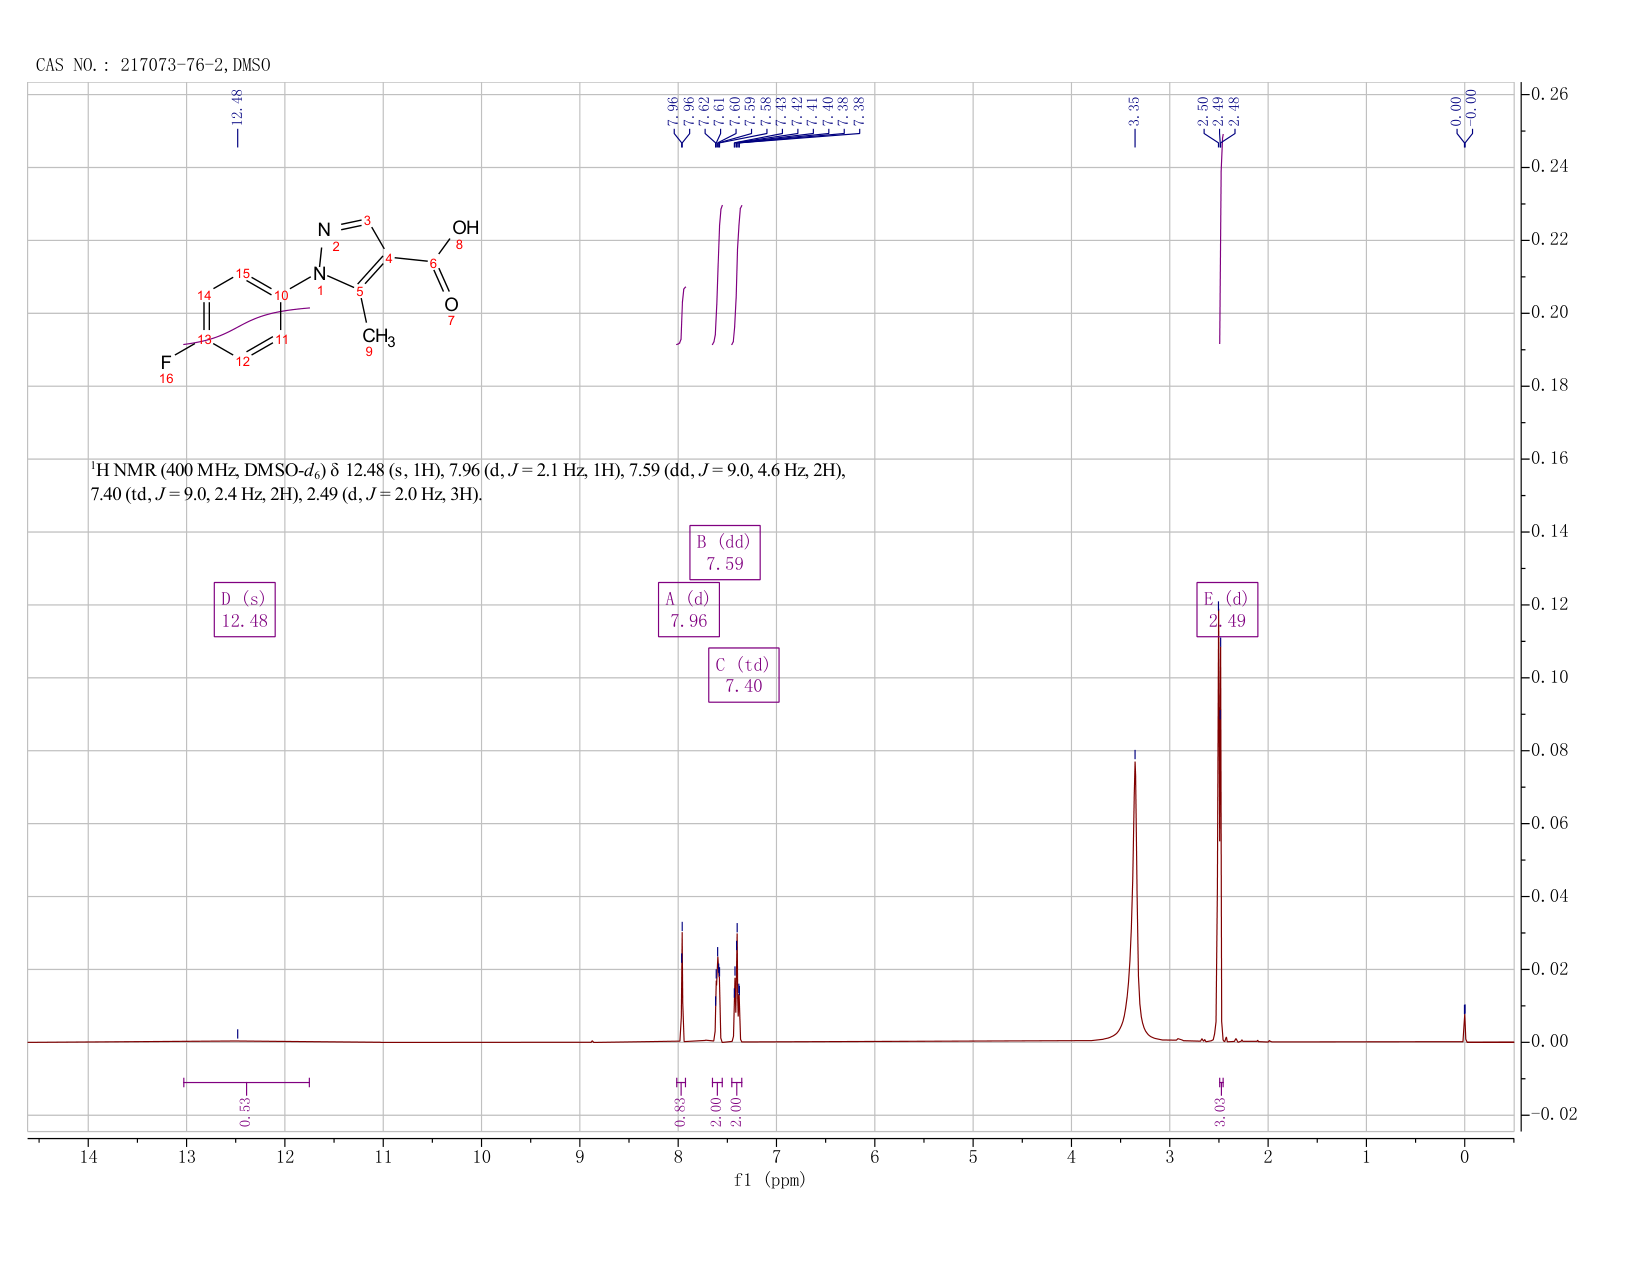Click atom number 10 on the phenyl ring
This screenshot has height=1275, width=1650.
point(281,296)
